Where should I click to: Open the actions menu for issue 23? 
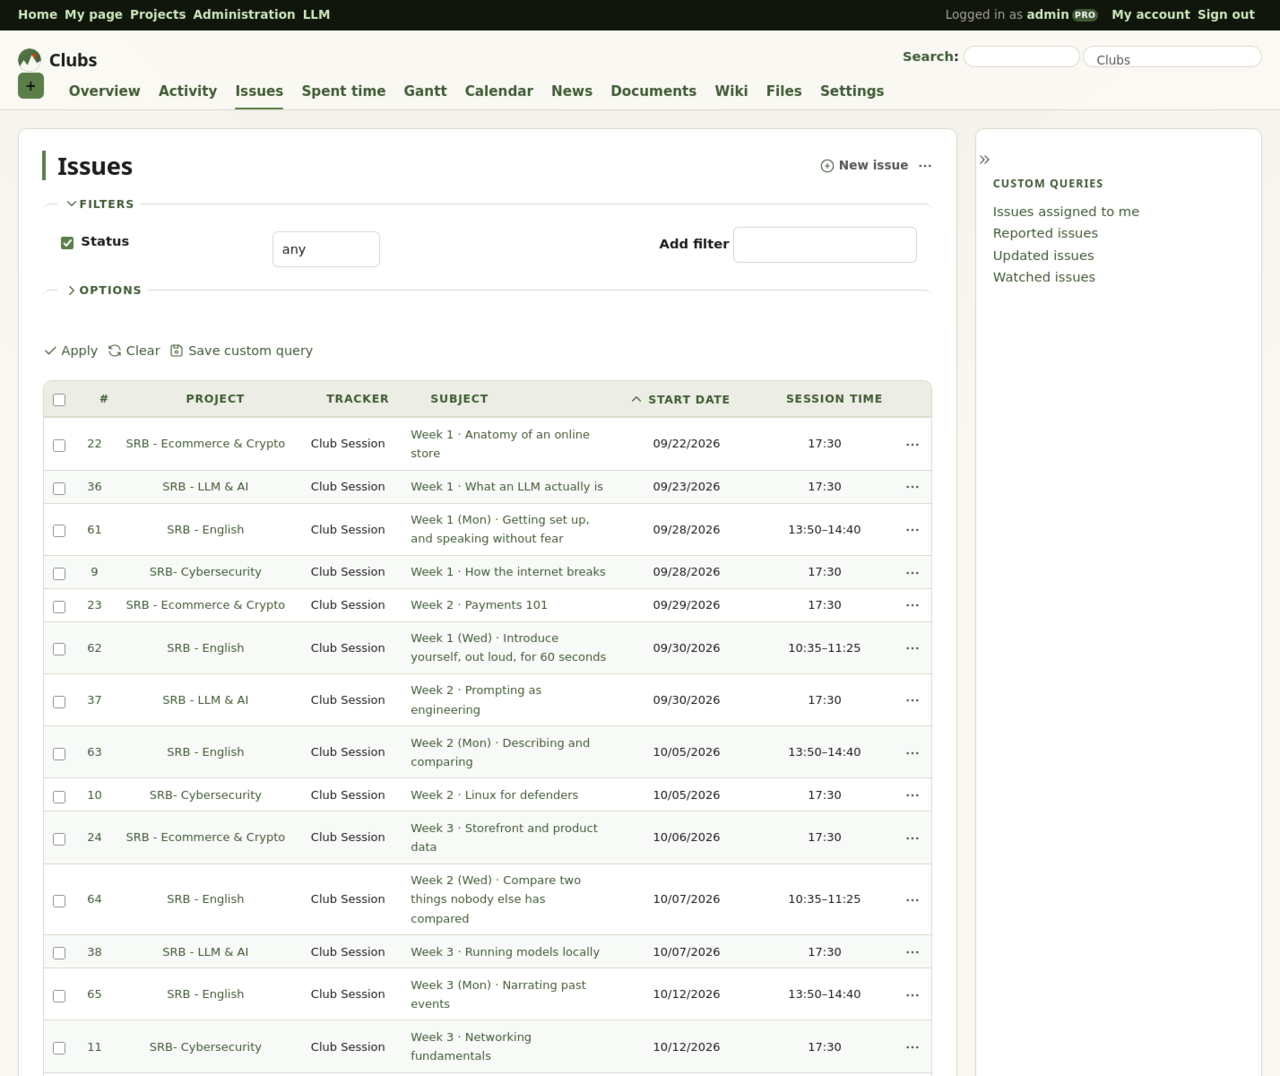pyautogui.click(x=912, y=605)
